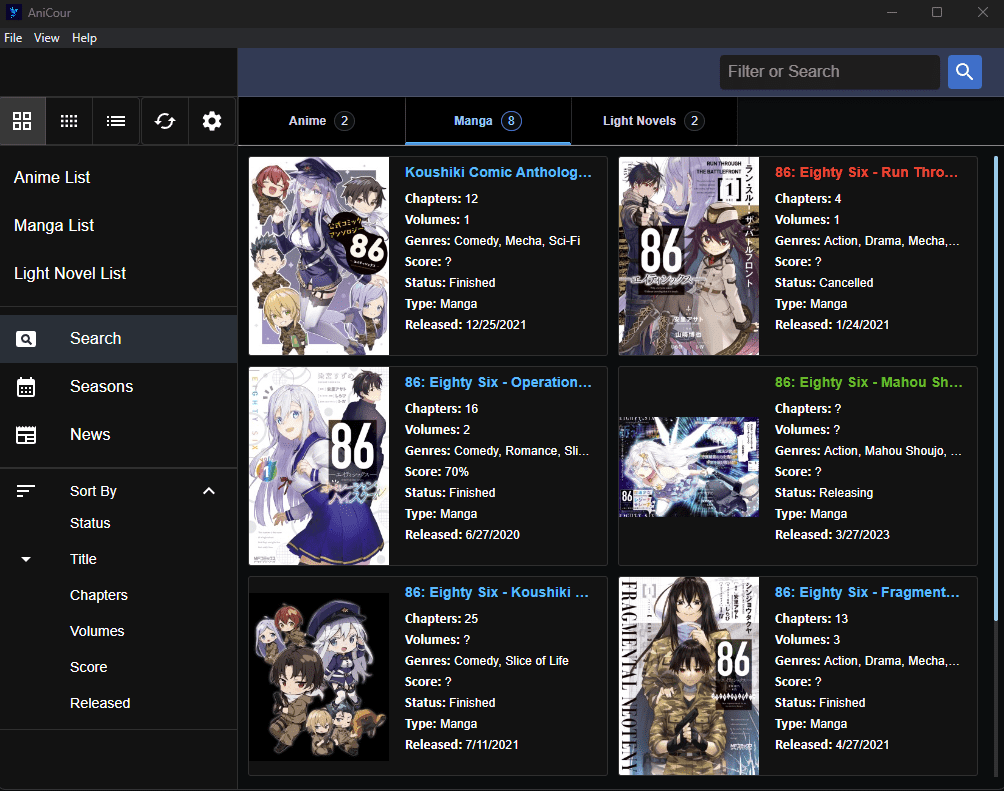Toggle sort direction arrow beside Title
The height and width of the screenshot is (791, 1004).
click(x=26, y=559)
